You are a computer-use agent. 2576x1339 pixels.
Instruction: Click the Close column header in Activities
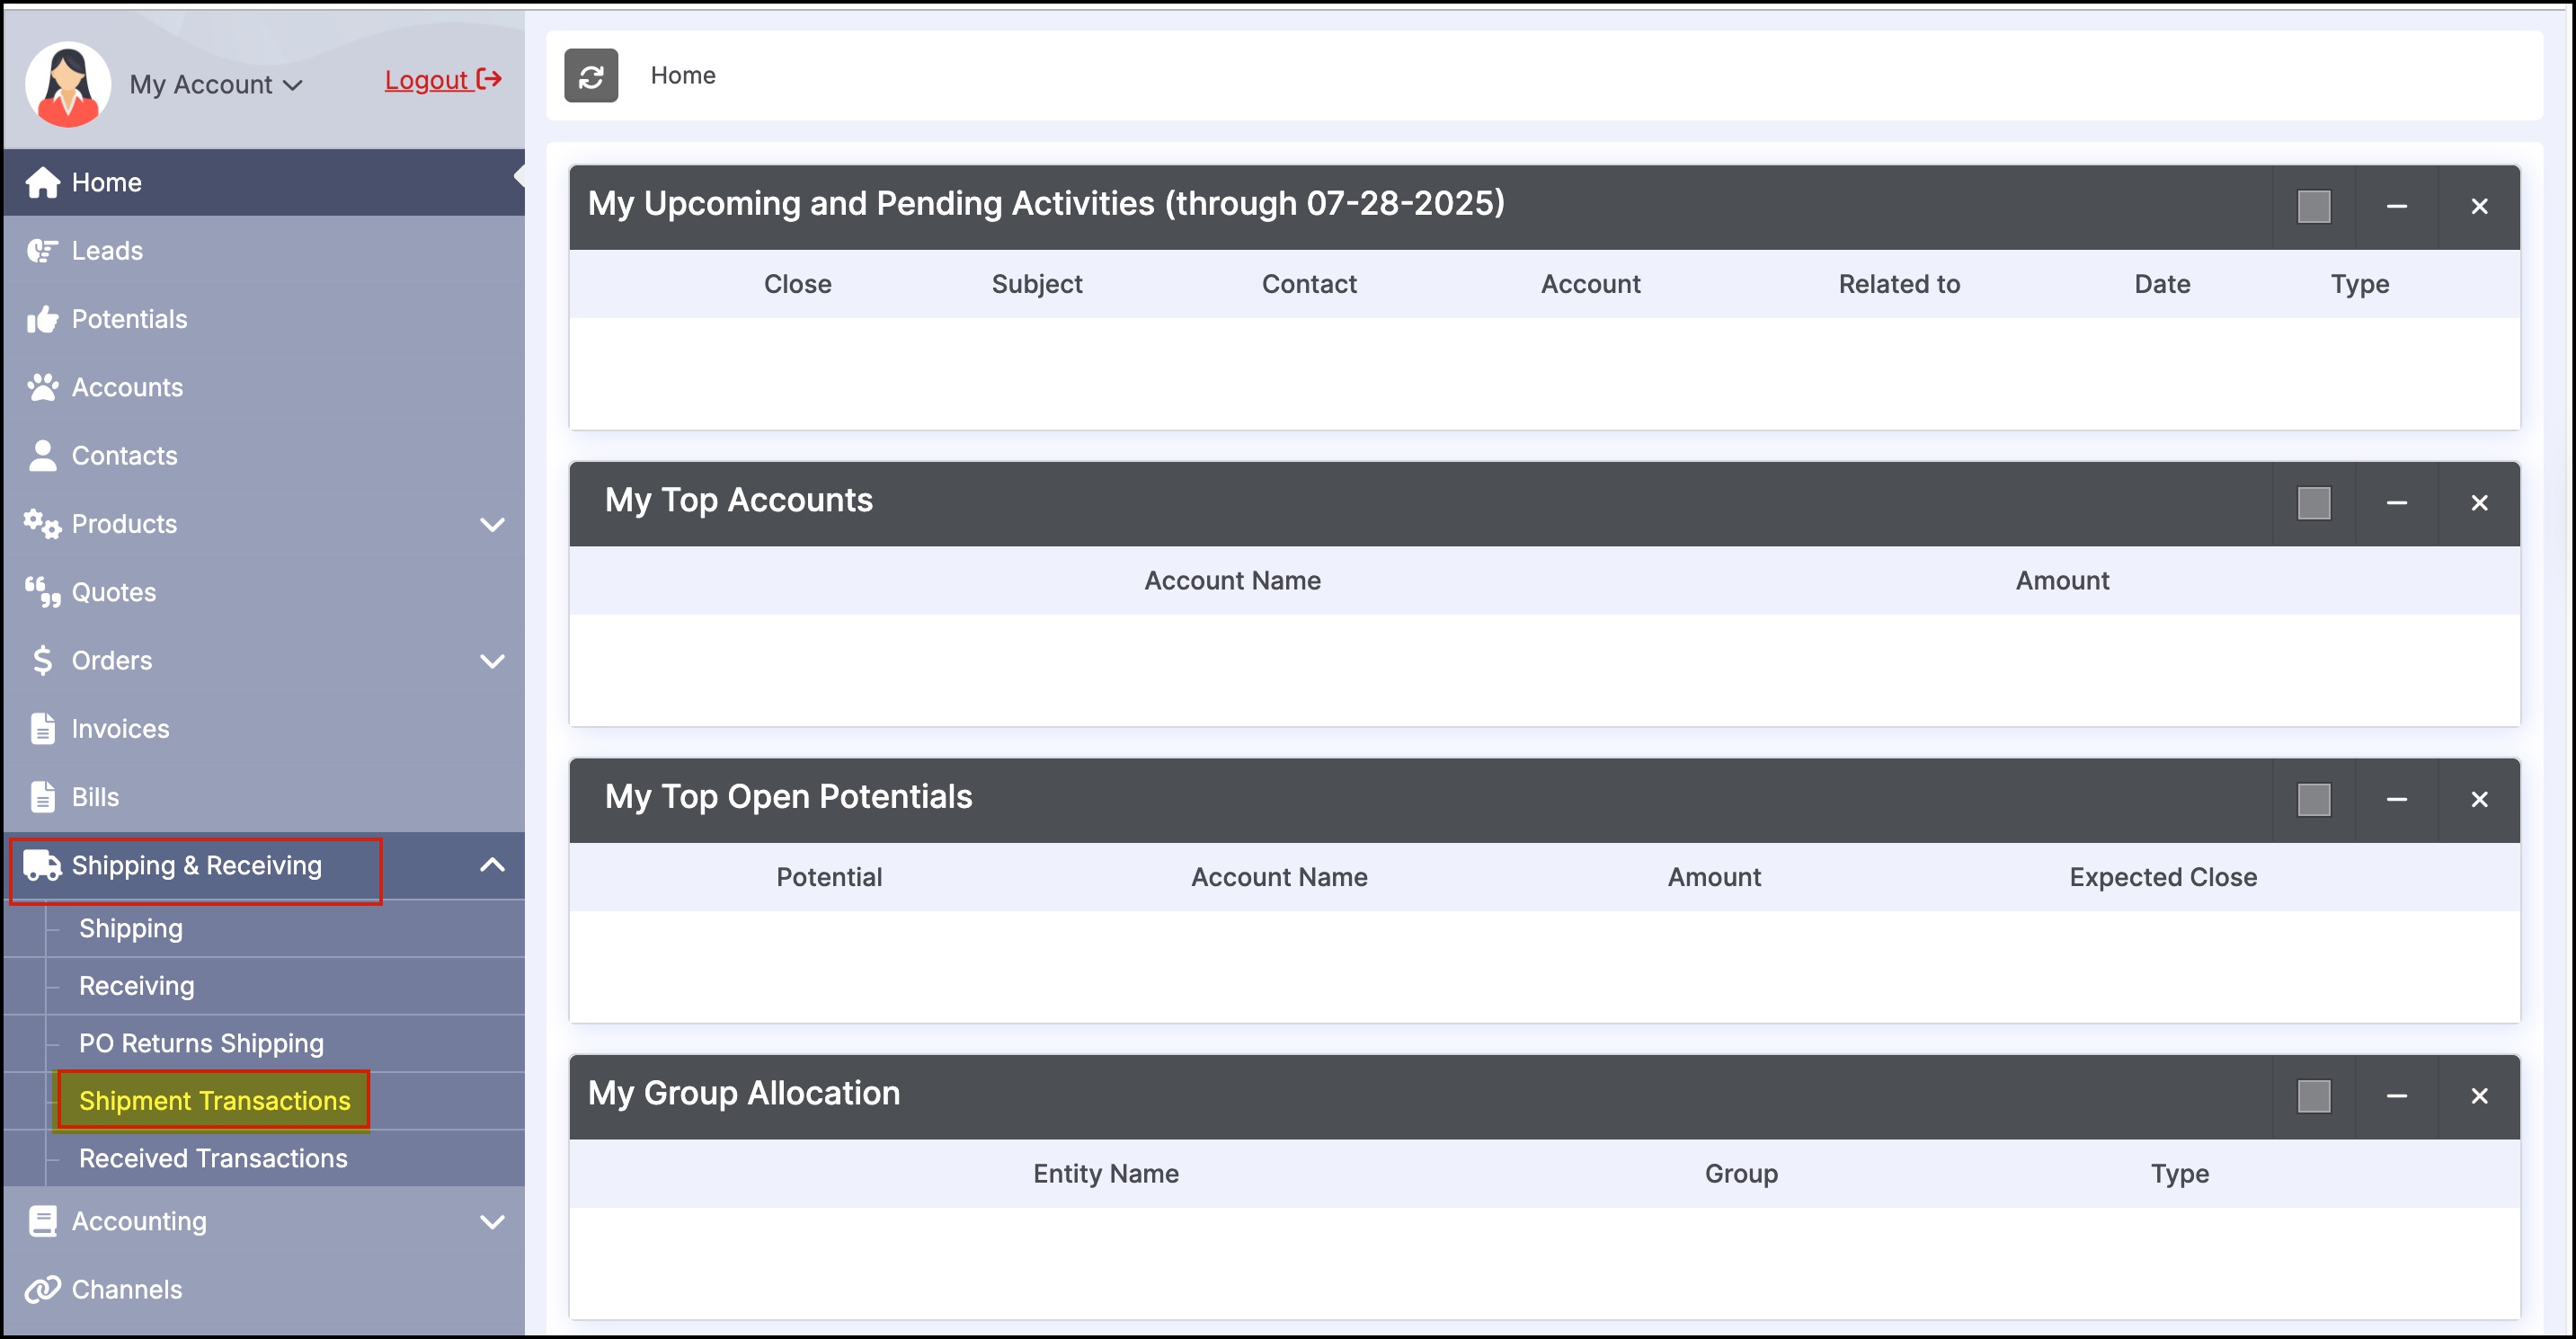coord(797,284)
